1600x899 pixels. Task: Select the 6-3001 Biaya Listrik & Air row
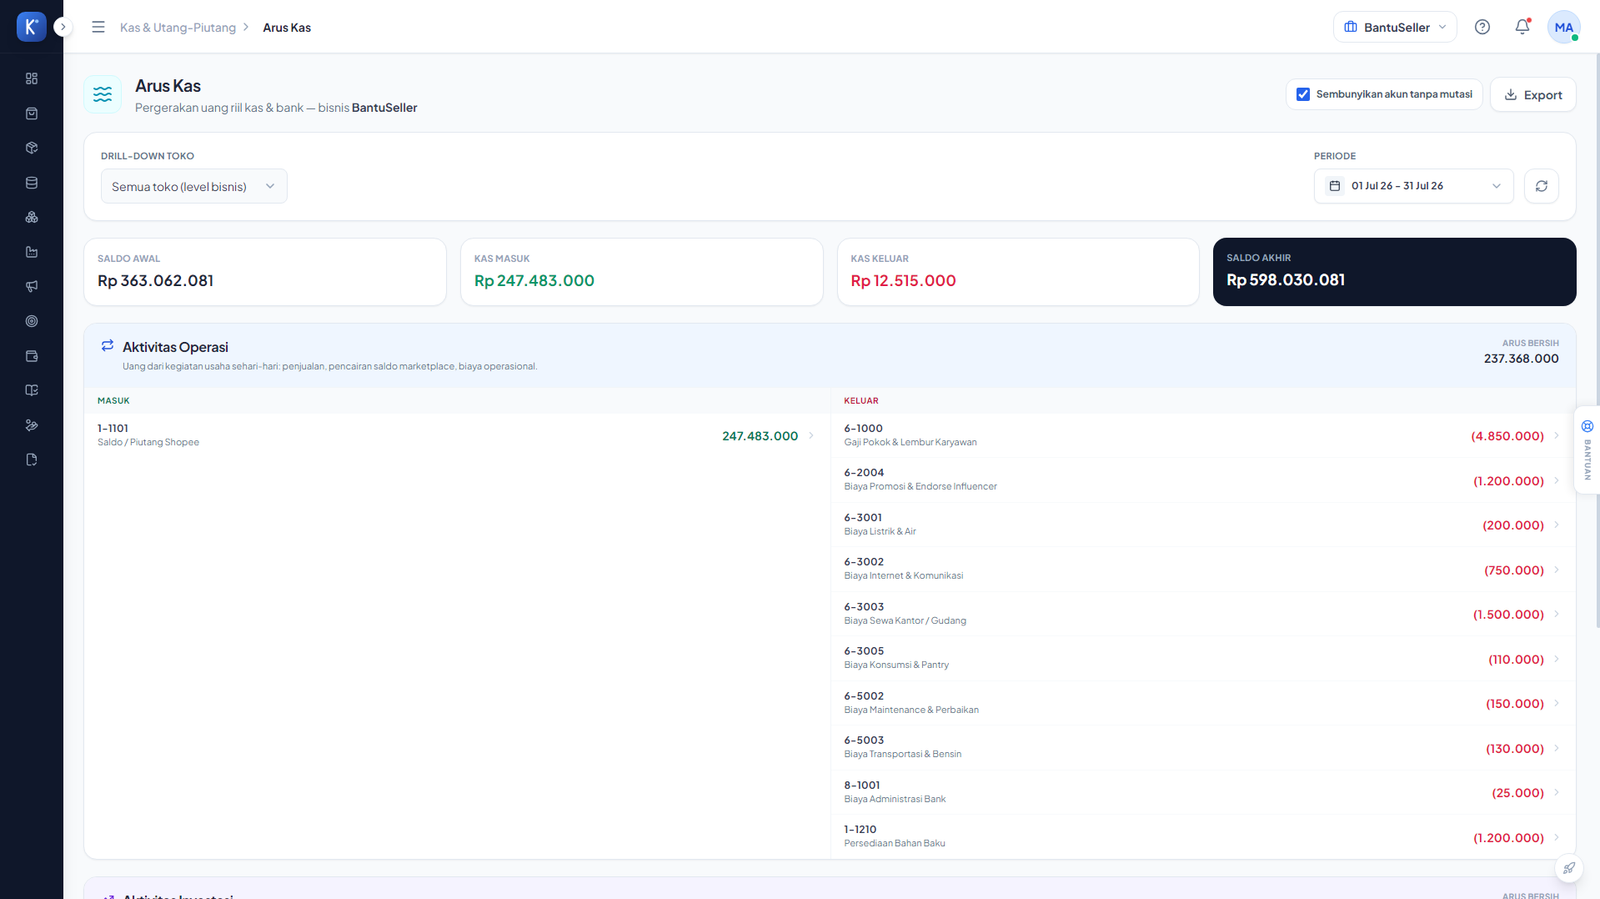point(1203,525)
